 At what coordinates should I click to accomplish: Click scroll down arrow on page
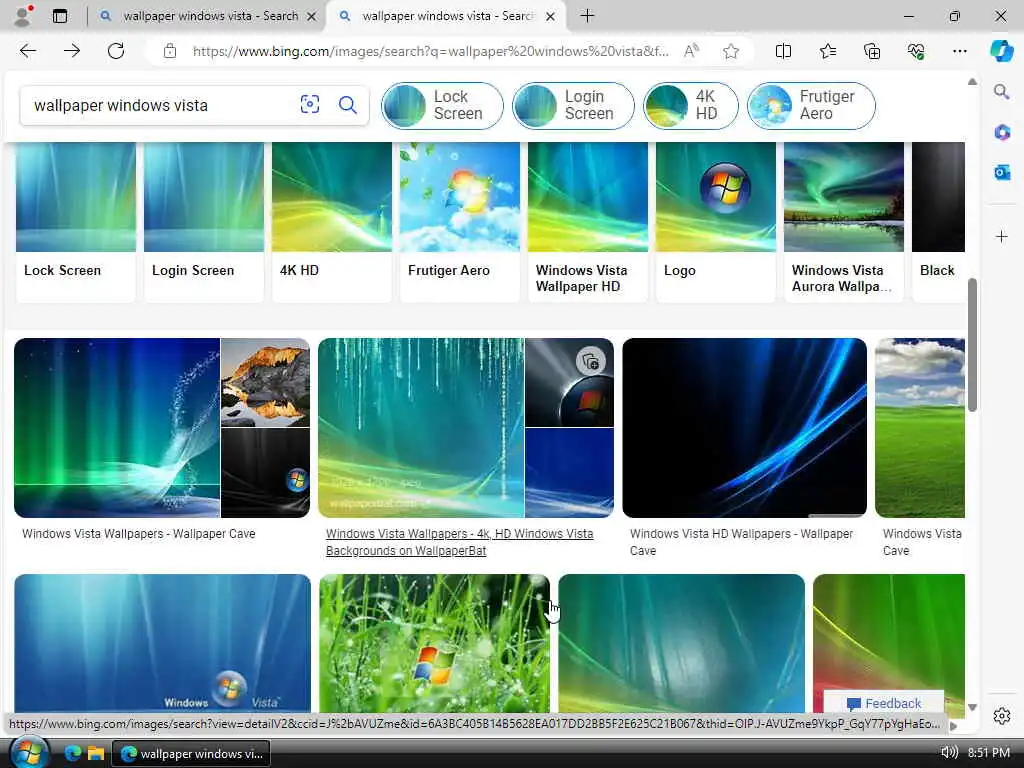(972, 707)
